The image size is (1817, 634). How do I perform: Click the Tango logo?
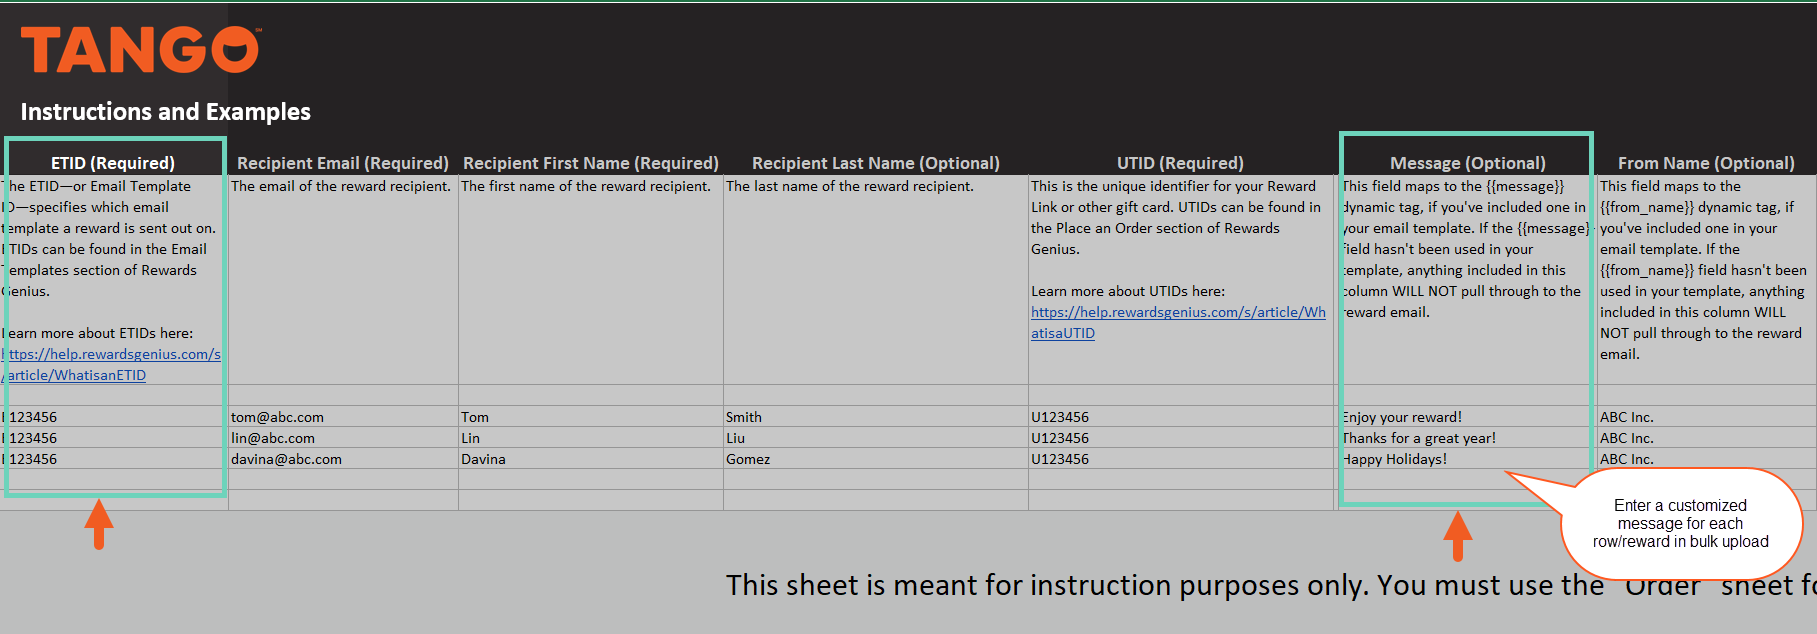point(140,50)
